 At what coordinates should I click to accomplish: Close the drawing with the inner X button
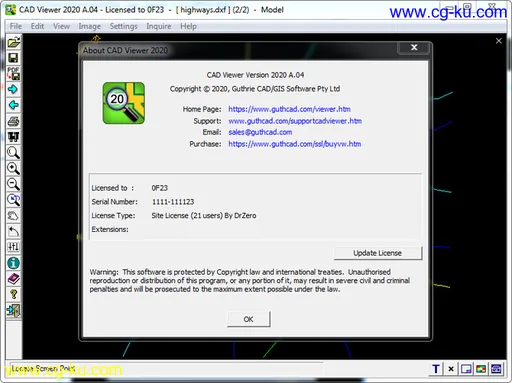pyautogui.click(x=499, y=41)
